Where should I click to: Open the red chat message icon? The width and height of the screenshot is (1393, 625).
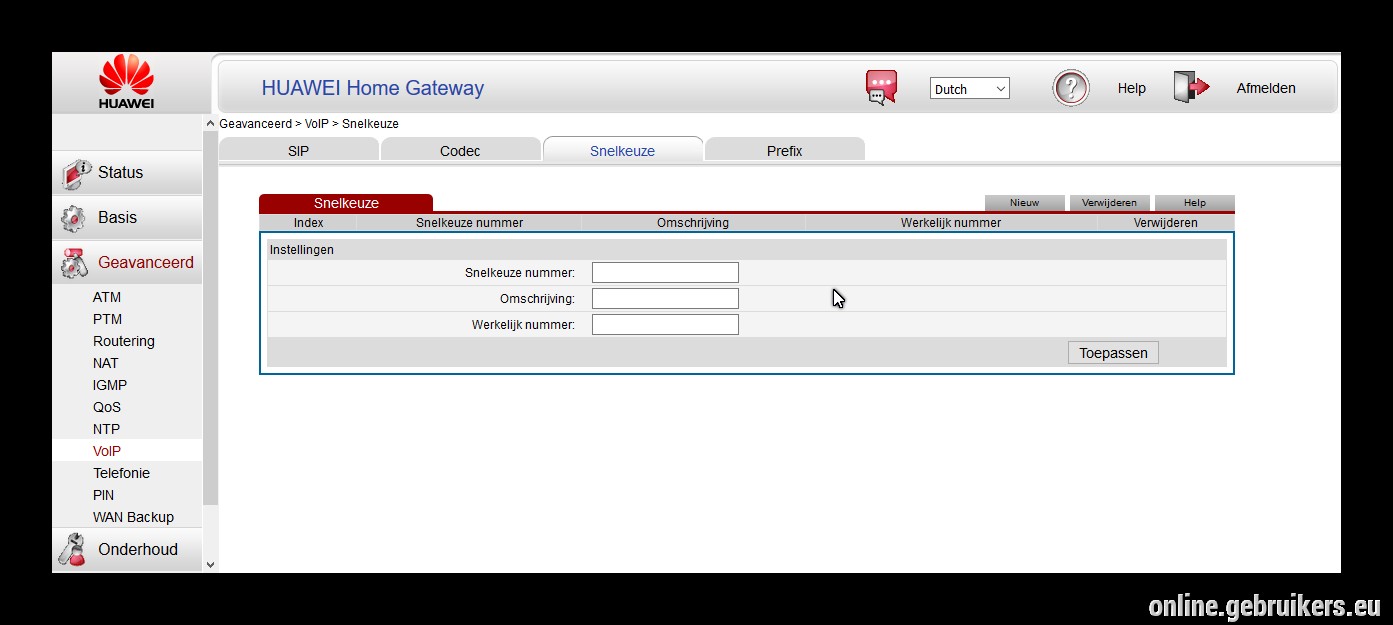(x=881, y=88)
